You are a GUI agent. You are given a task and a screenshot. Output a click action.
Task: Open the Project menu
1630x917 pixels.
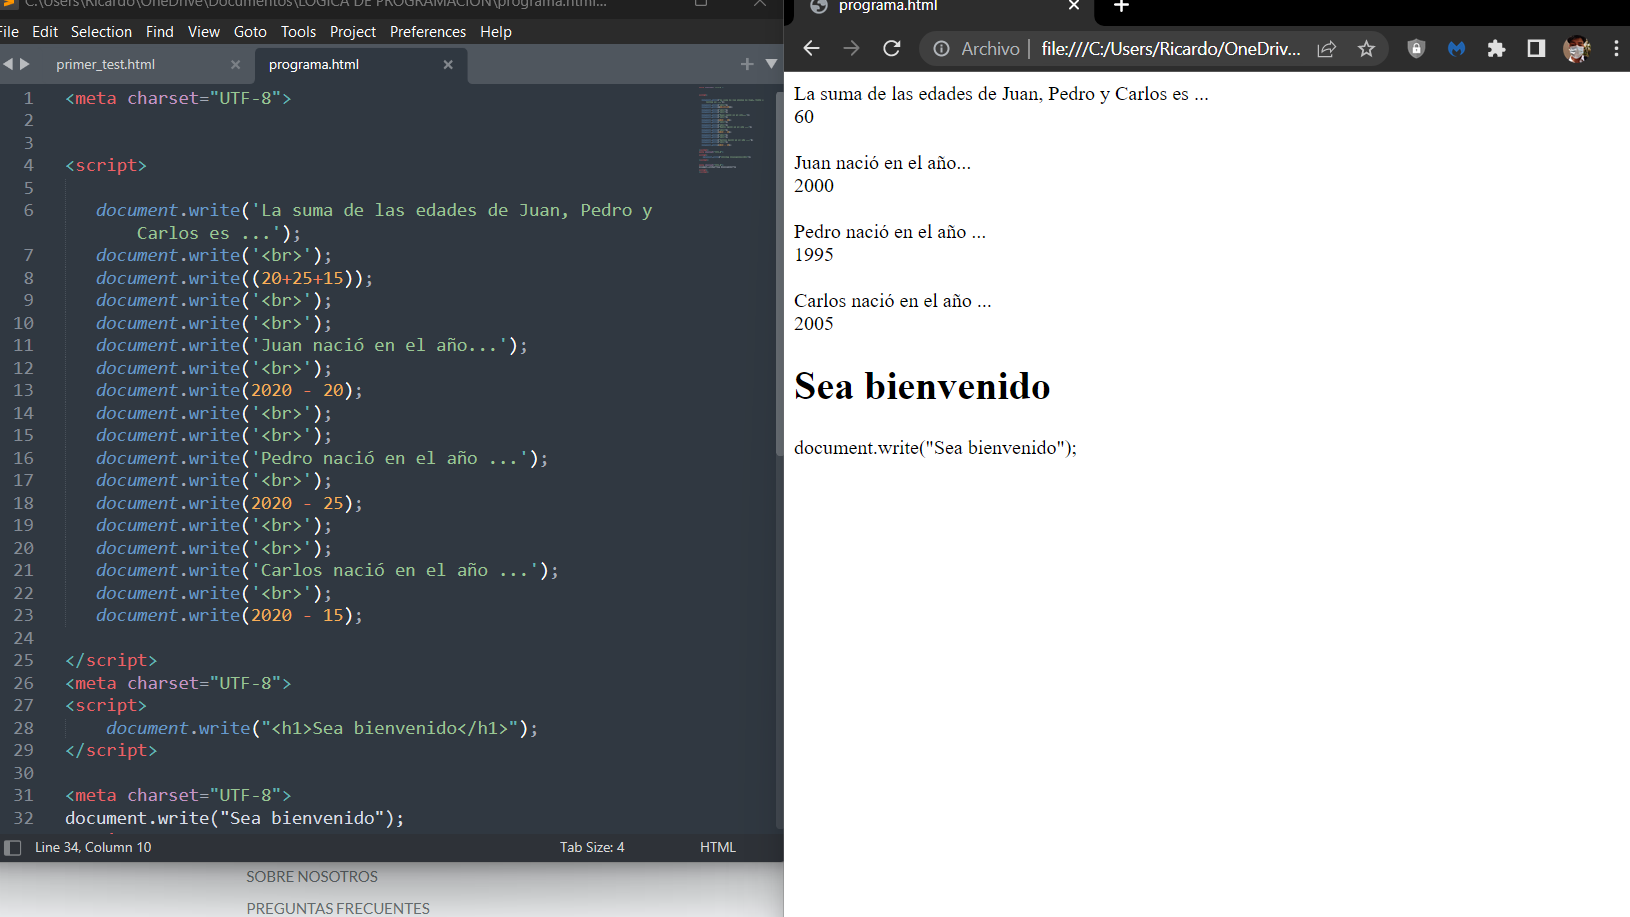pos(353,32)
